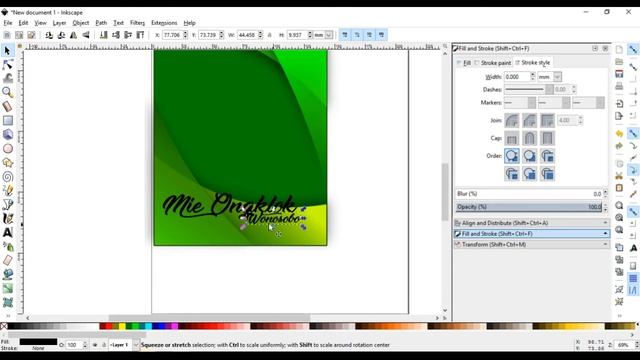
Task: Switch to the Fill tab
Action: (464, 63)
